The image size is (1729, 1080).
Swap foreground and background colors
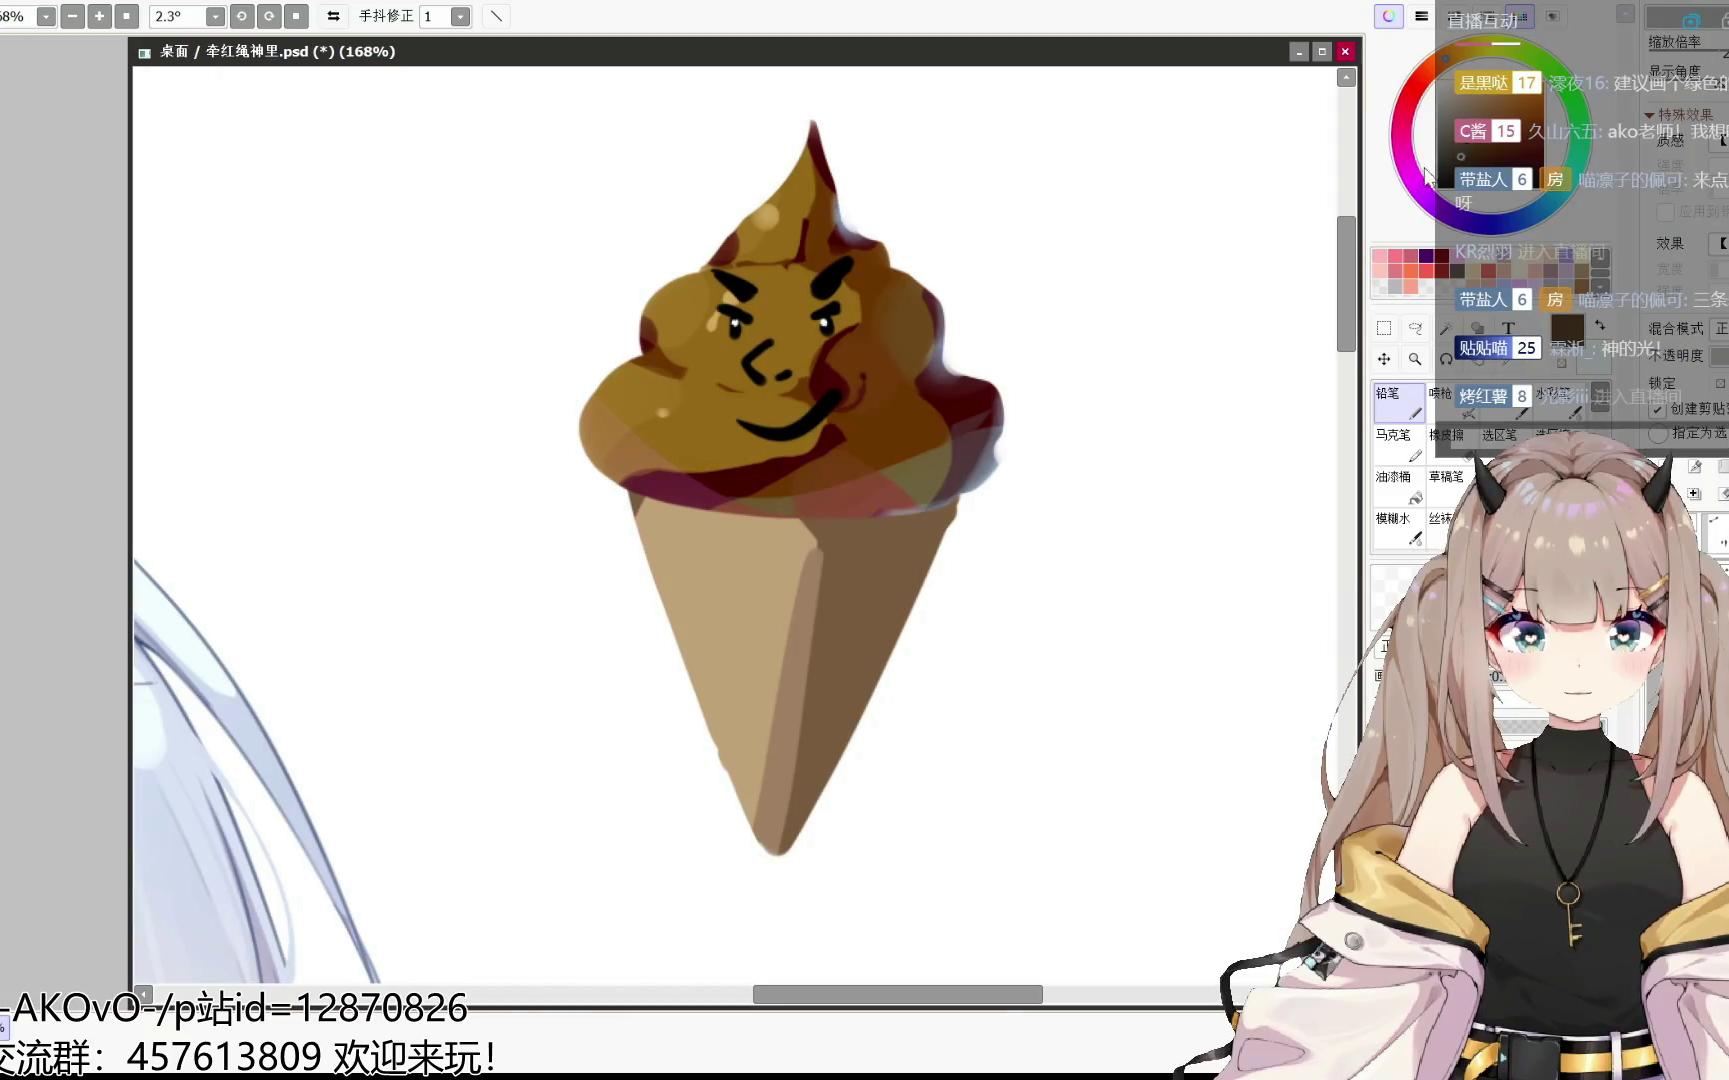(x=1599, y=325)
